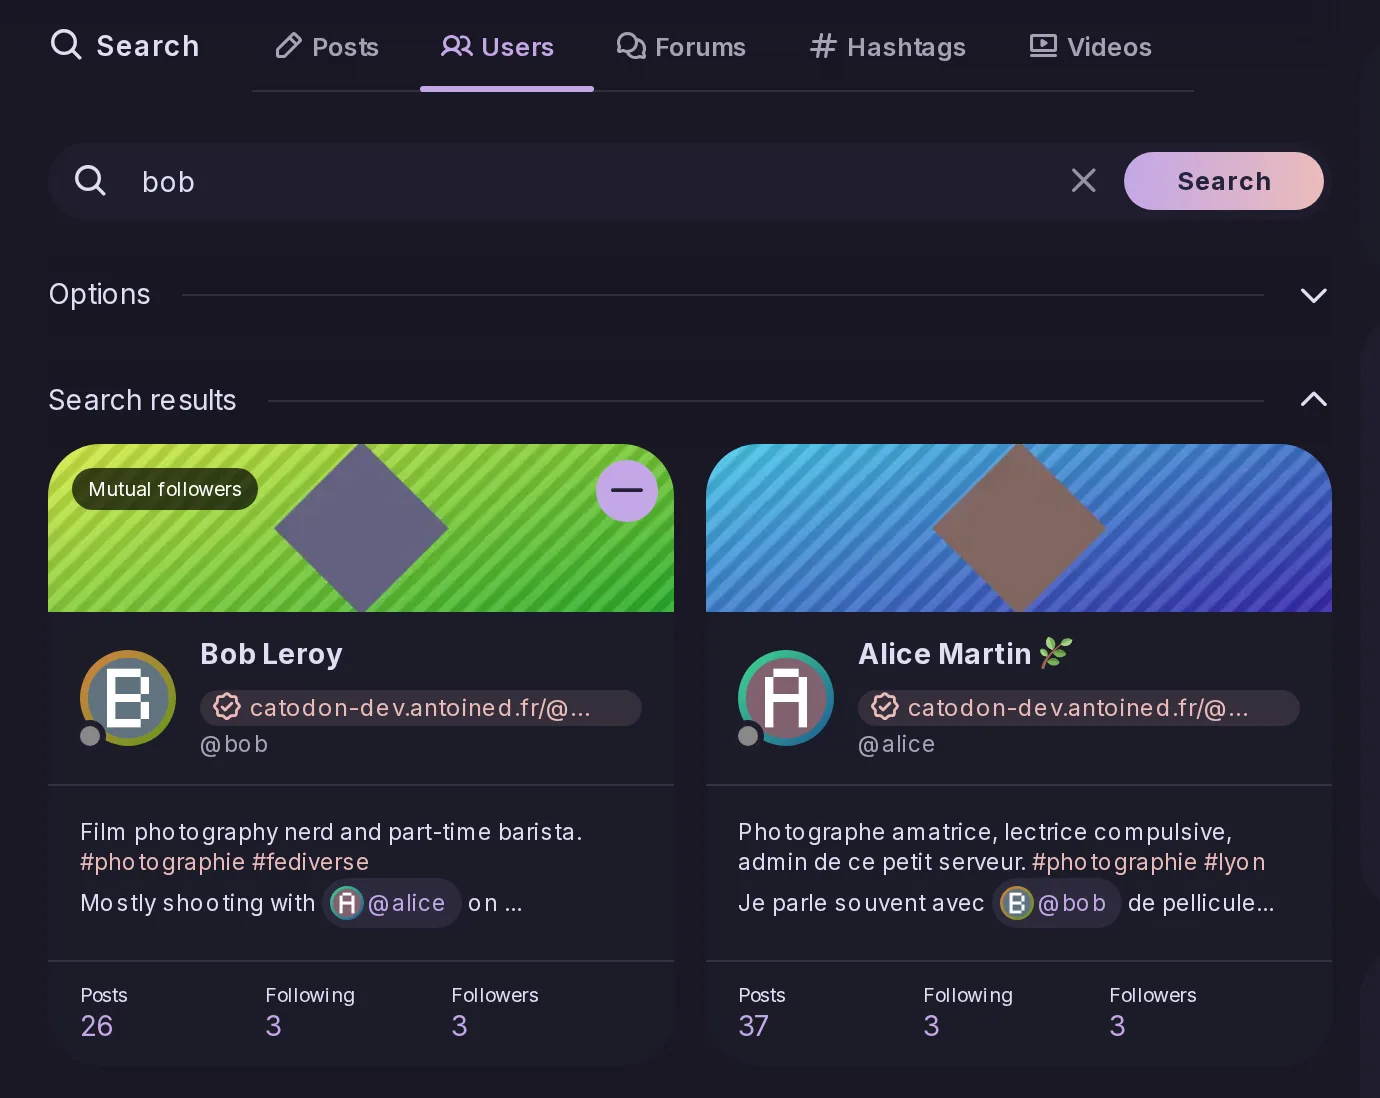
Task: Open Alice's catodon-dev.antoined.fr profile link
Action: 1079,708
